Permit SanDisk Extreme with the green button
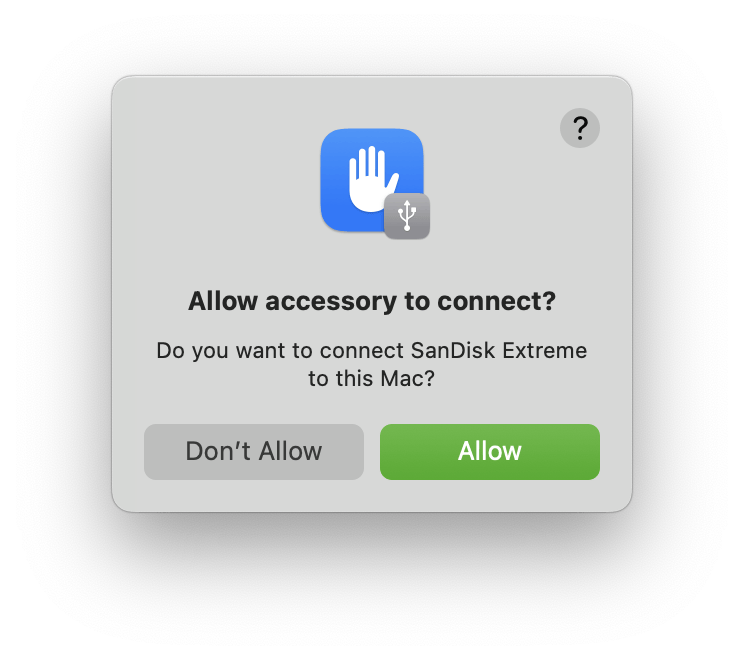Image resolution: width=744 pixels, height=660 pixels. [x=490, y=452]
